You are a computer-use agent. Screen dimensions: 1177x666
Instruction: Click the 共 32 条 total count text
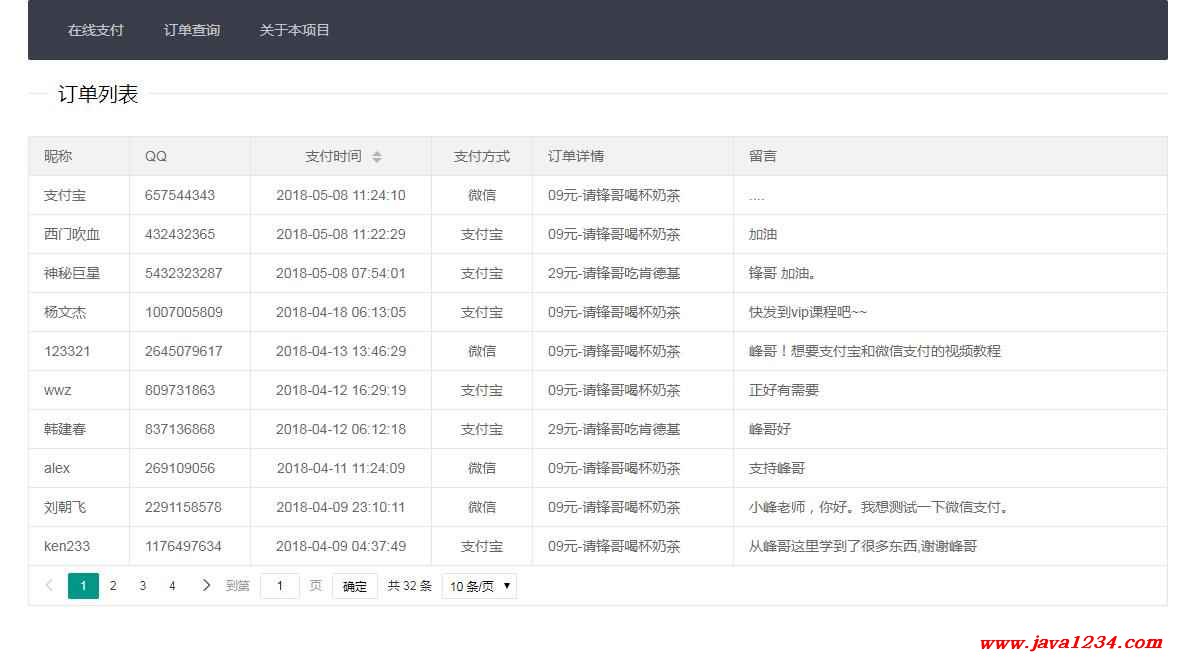409,586
